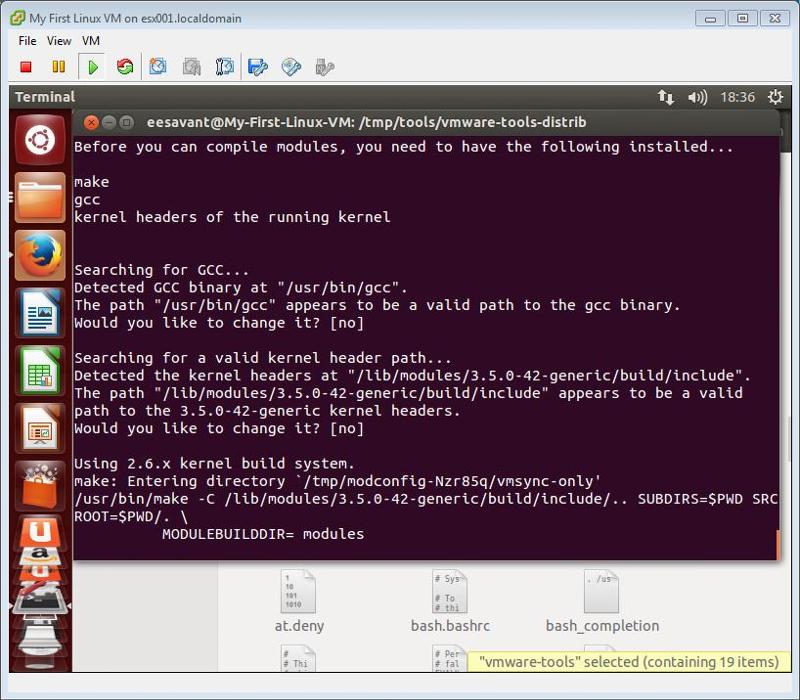Select the at.deny file
The width and height of the screenshot is (800, 700).
[x=299, y=601]
